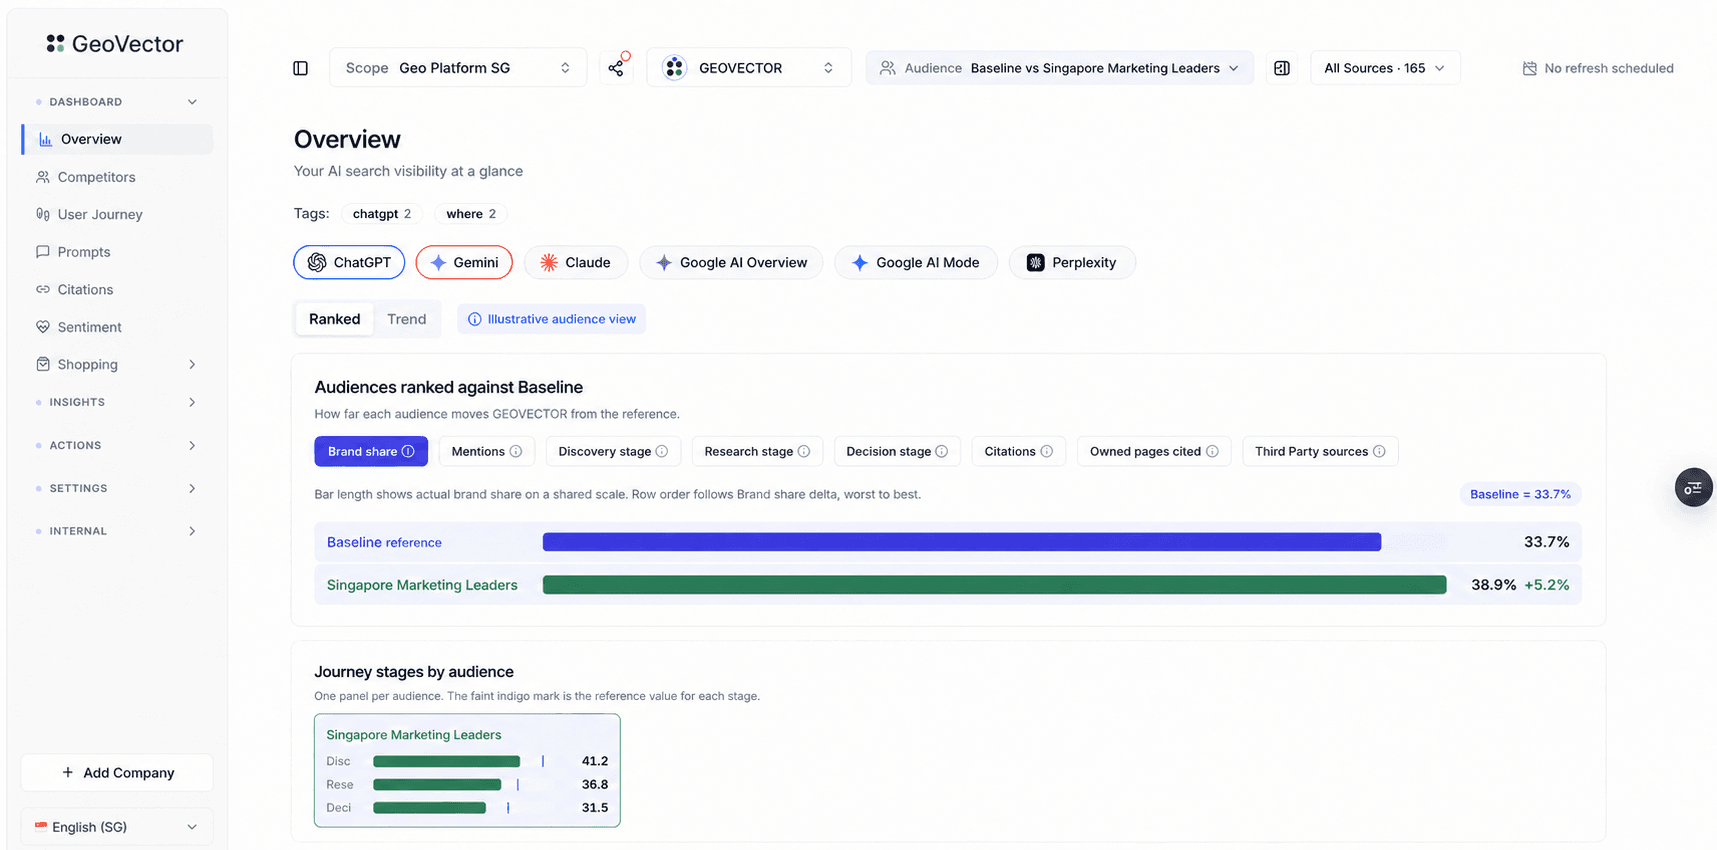The width and height of the screenshot is (1717, 850).
Task: Open the floating filter settings button
Action: coord(1693,487)
